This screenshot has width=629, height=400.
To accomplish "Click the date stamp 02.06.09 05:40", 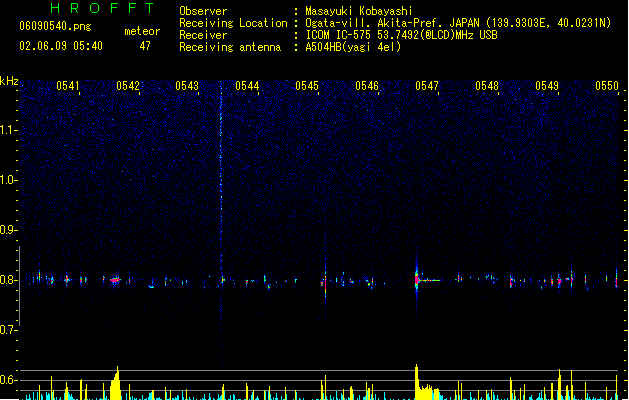I will click(x=61, y=46).
